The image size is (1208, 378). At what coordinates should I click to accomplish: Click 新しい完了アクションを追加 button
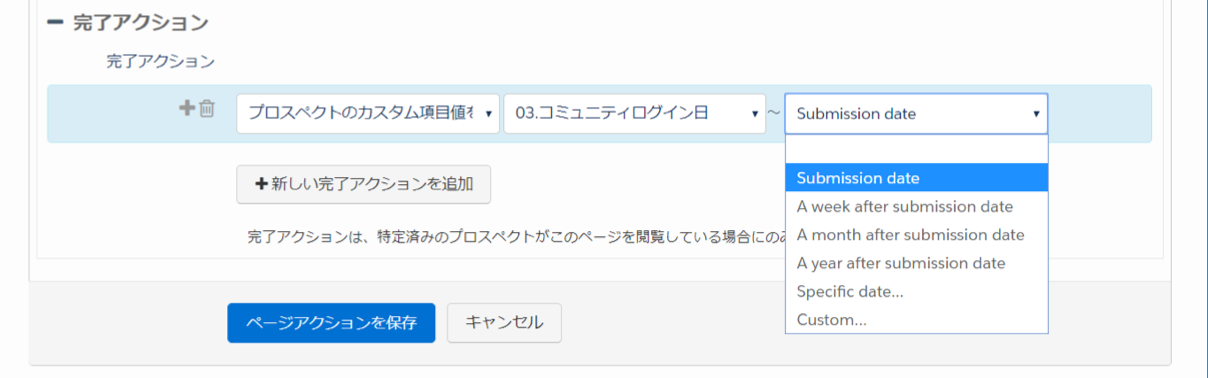point(364,184)
